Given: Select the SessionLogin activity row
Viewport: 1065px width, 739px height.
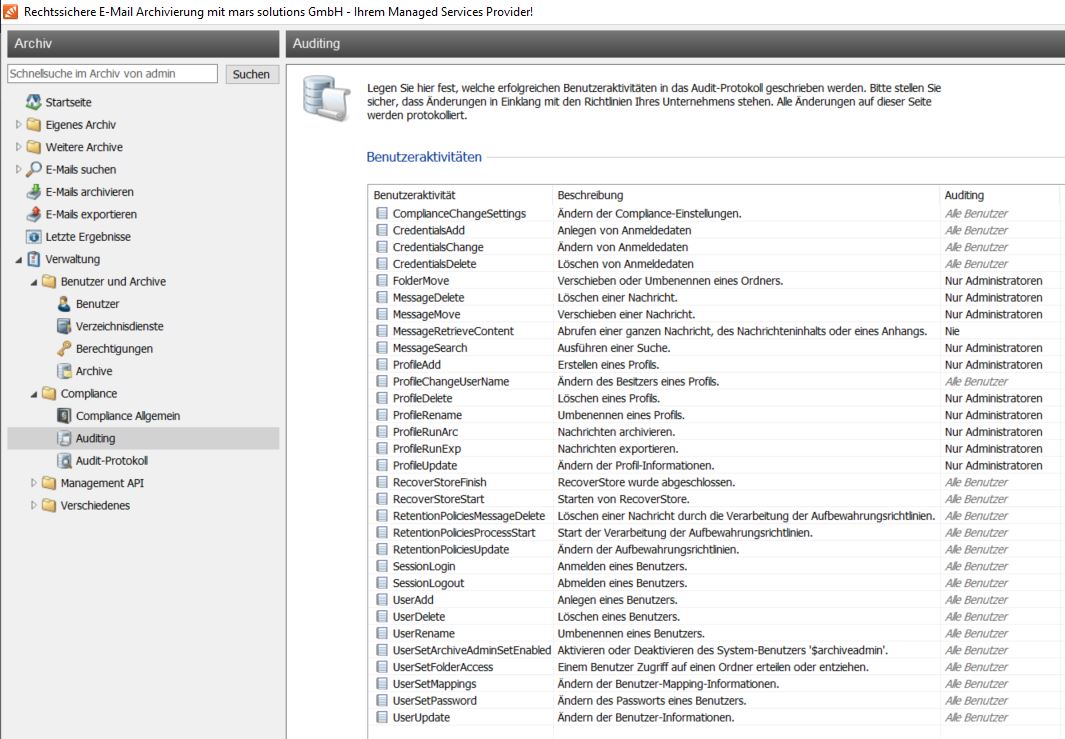Looking at the screenshot, I should coord(423,566).
